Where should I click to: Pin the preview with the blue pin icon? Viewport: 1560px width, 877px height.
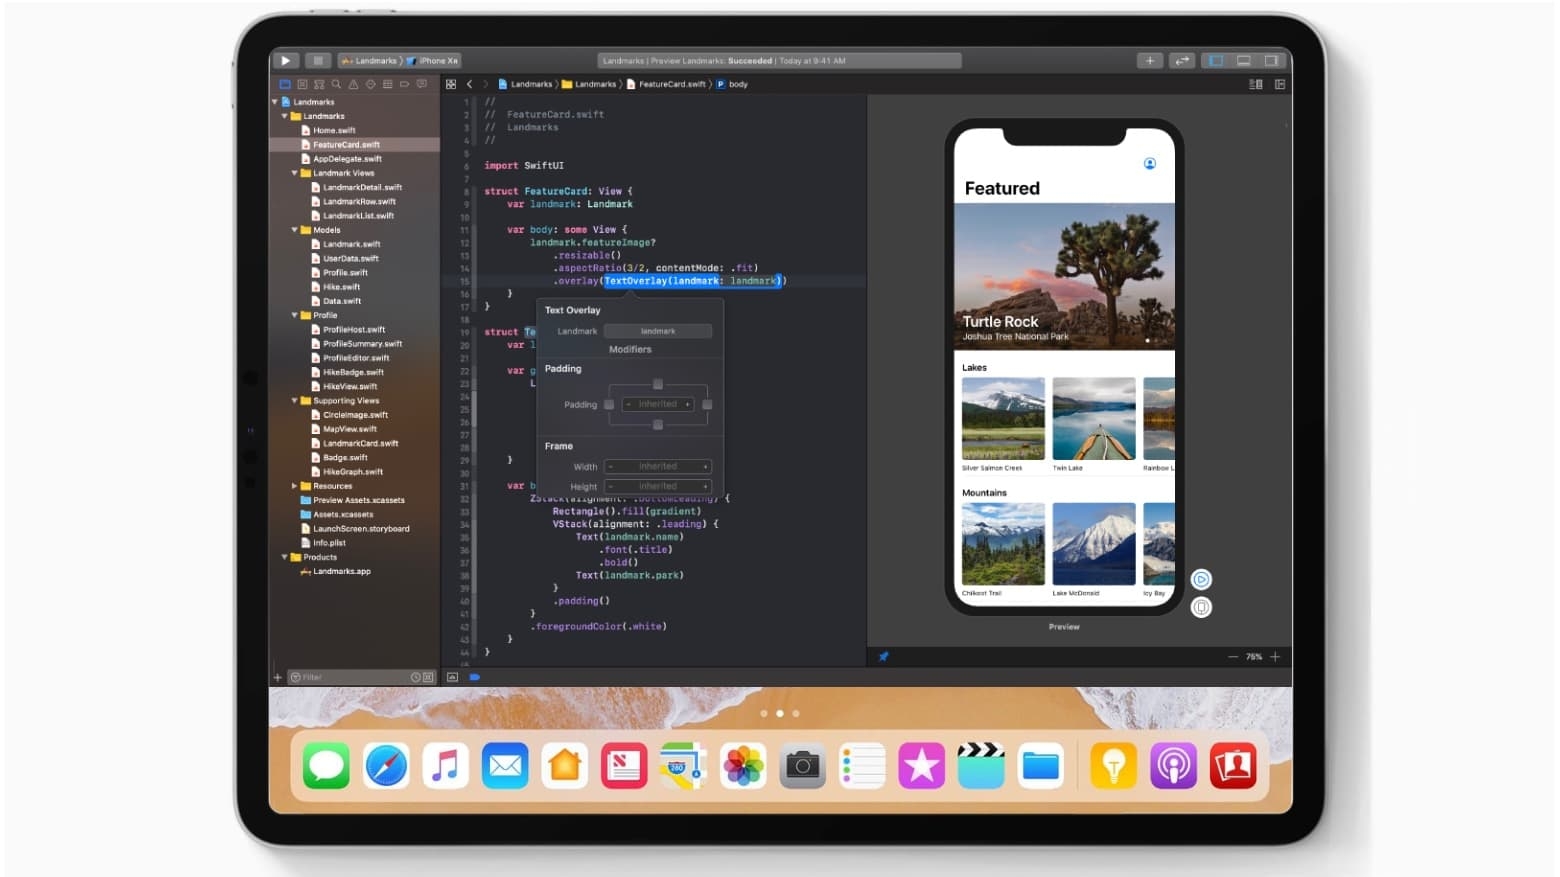[x=883, y=656]
